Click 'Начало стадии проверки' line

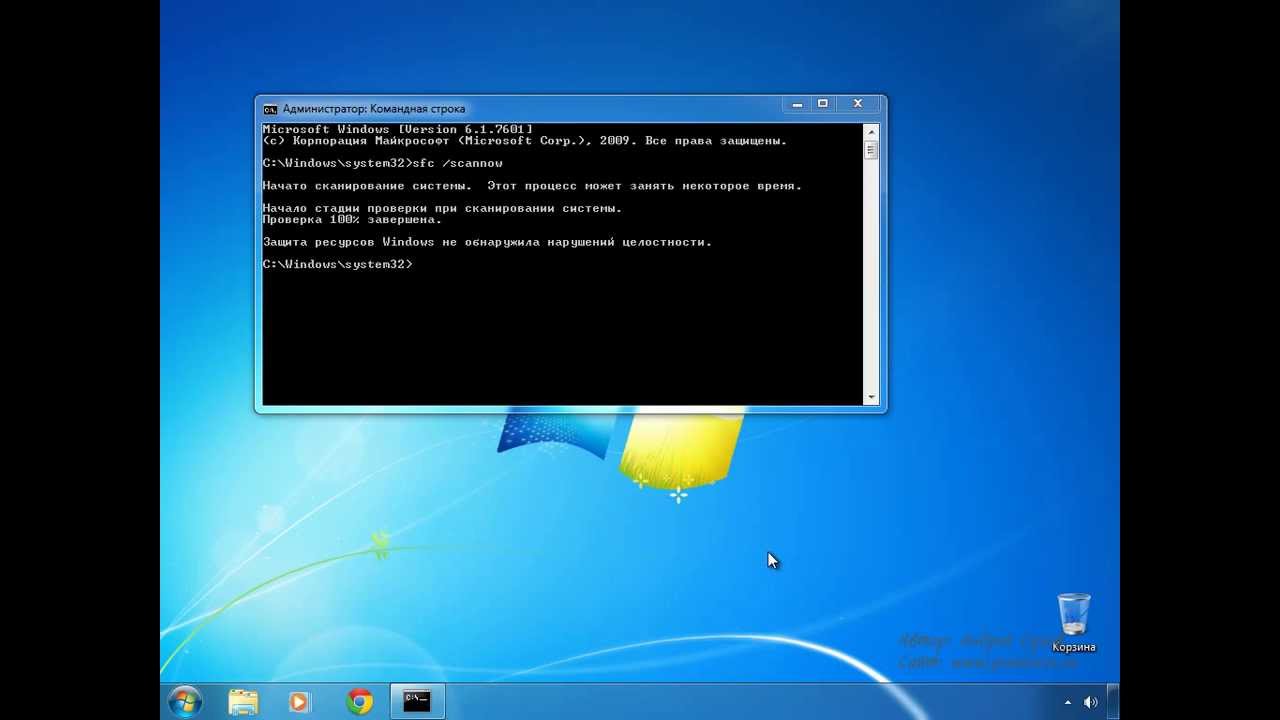(x=442, y=208)
